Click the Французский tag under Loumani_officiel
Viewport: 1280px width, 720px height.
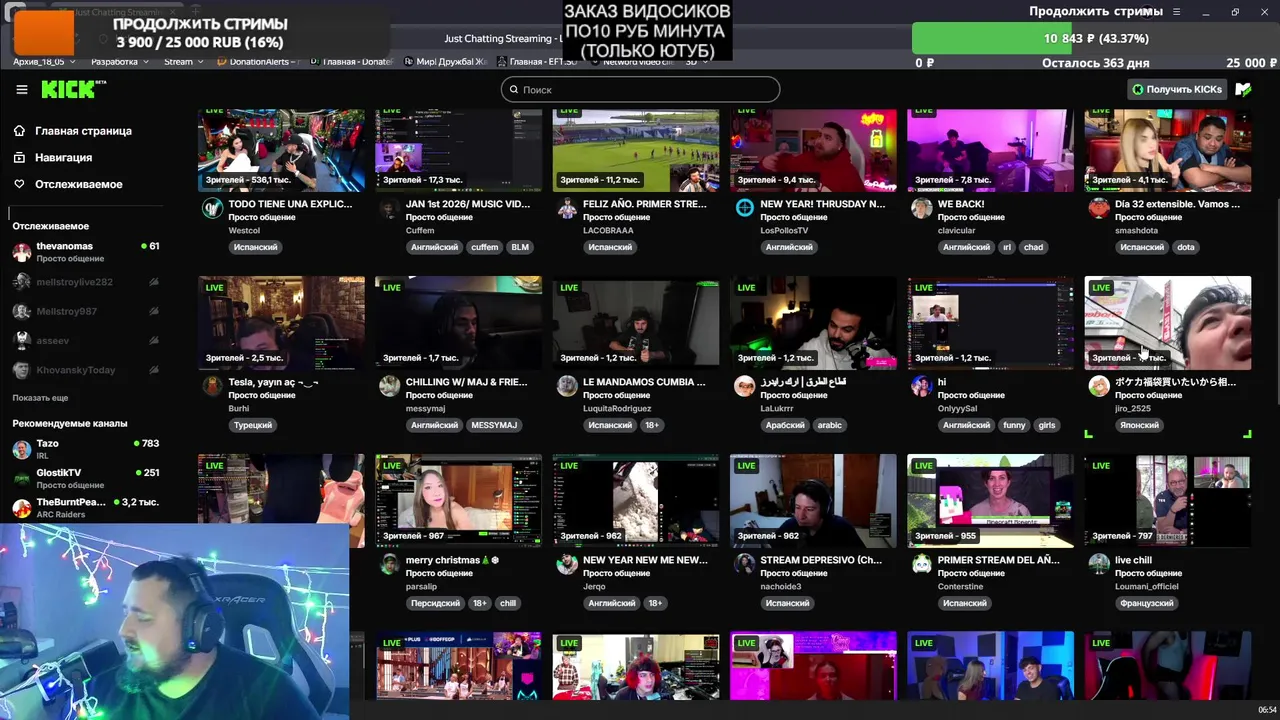click(1147, 603)
